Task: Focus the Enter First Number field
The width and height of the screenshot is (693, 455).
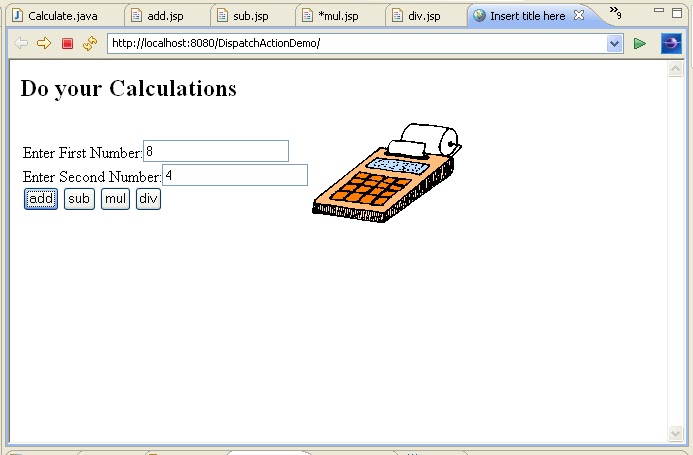Action: click(x=216, y=151)
